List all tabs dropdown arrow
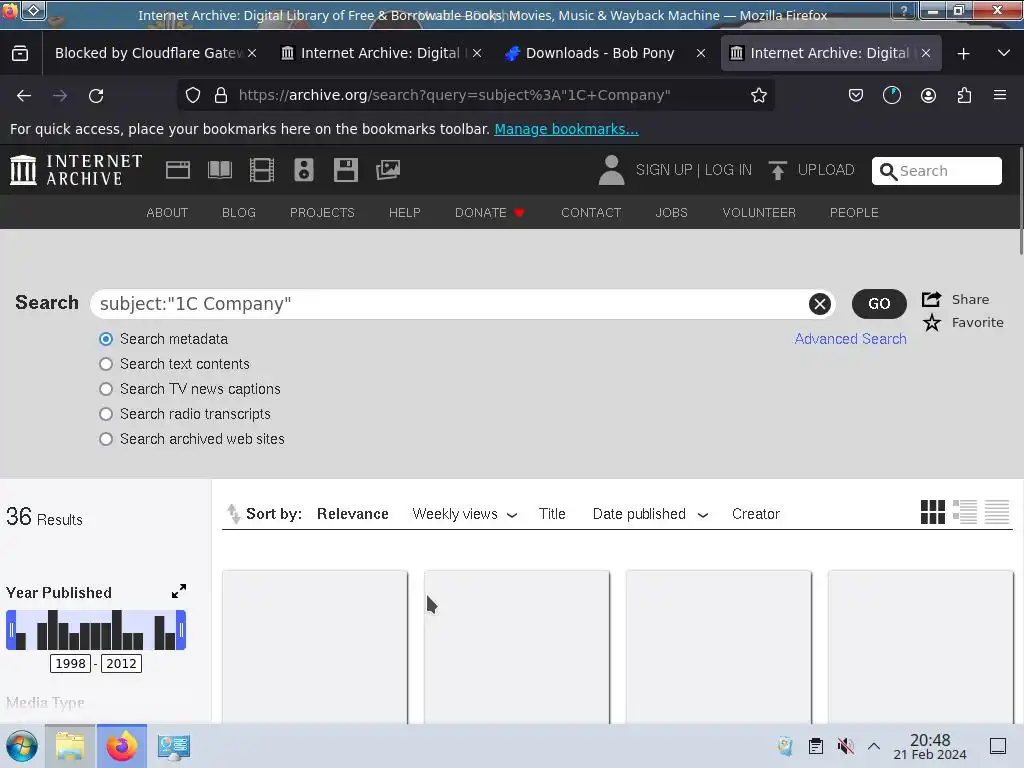Screen dimensions: 1024x768 click(1003, 53)
